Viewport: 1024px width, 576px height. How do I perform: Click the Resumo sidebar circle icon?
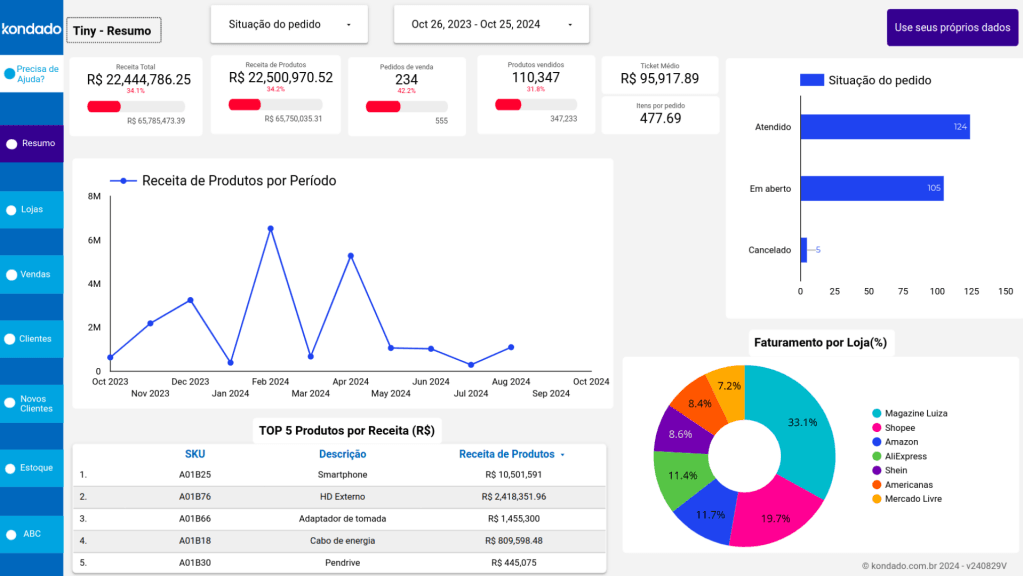(12, 144)
